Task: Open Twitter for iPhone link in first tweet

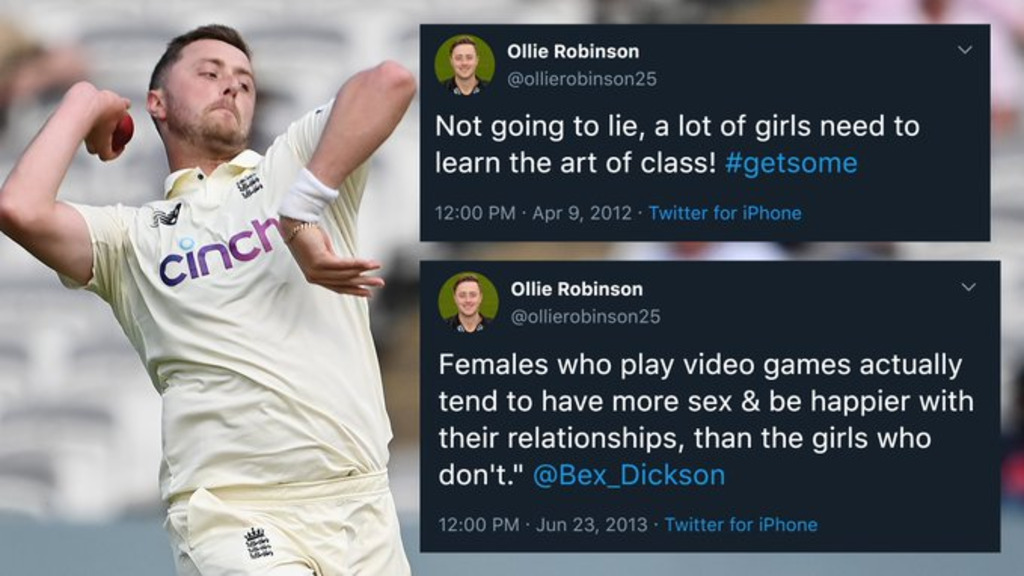Action: [x=725, y=213]
